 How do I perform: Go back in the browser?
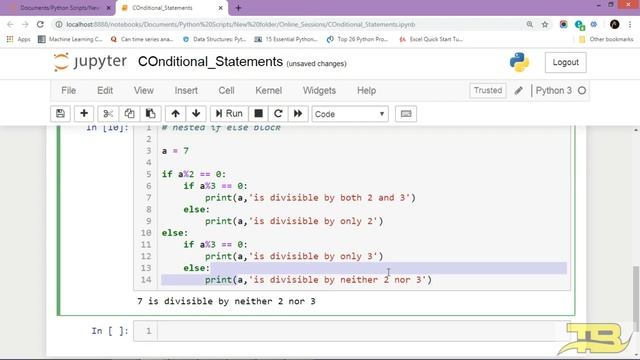(10, 24)
